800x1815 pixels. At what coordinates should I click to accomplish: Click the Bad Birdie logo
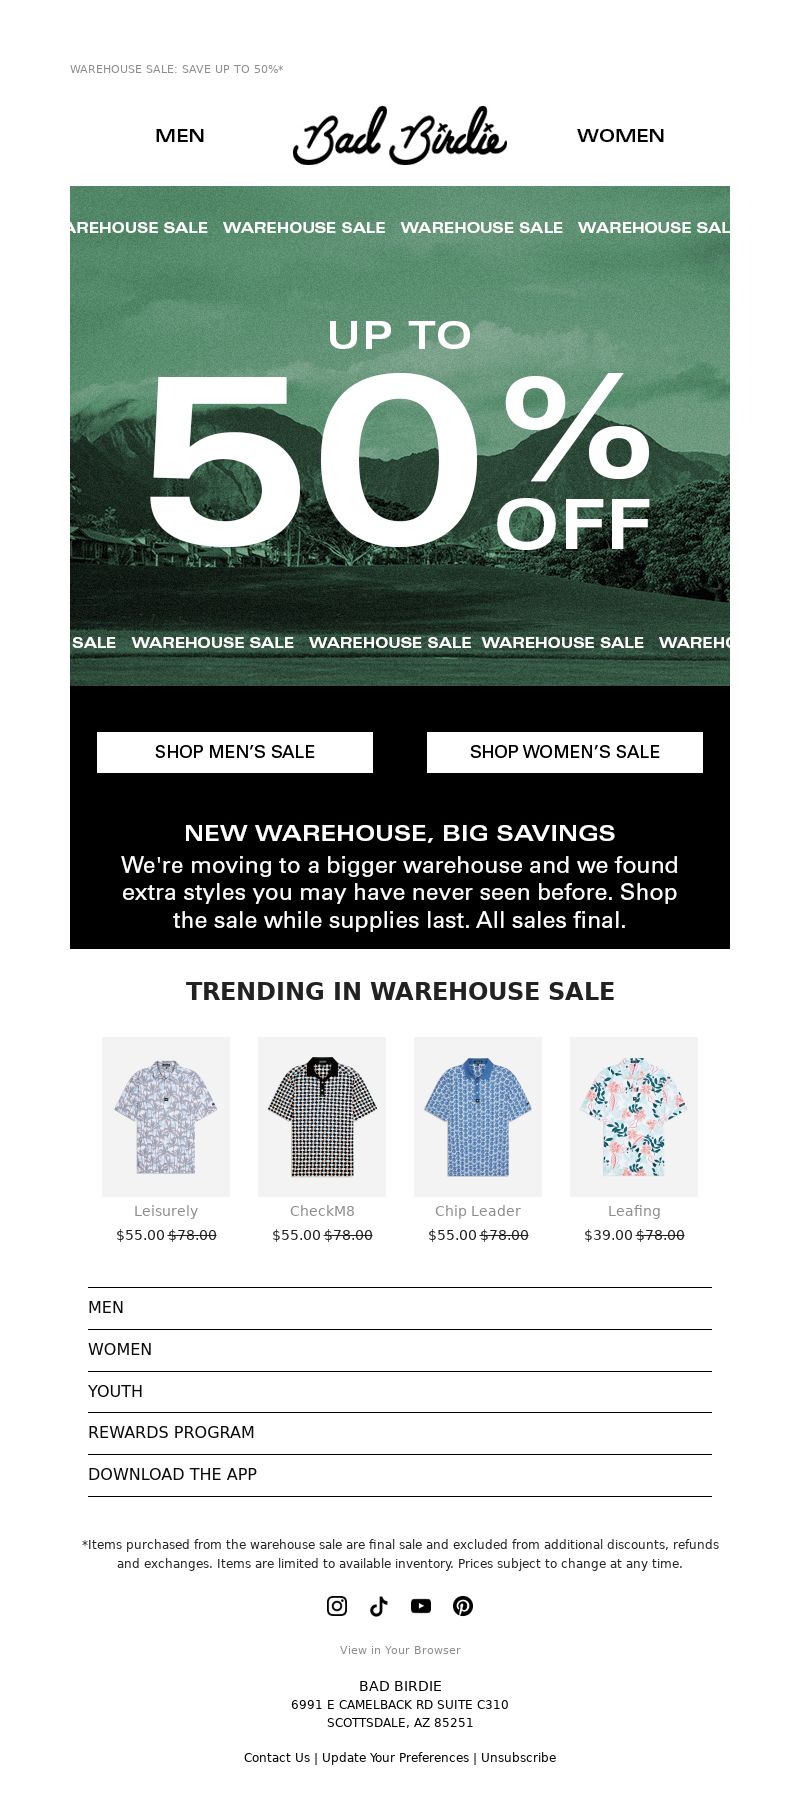point(400,135)
